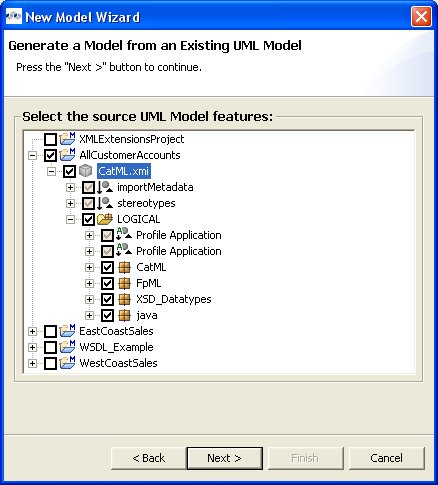438x485 pixels.
Task: Check the EastCoastSales checkbox
Action: (50, 331)
